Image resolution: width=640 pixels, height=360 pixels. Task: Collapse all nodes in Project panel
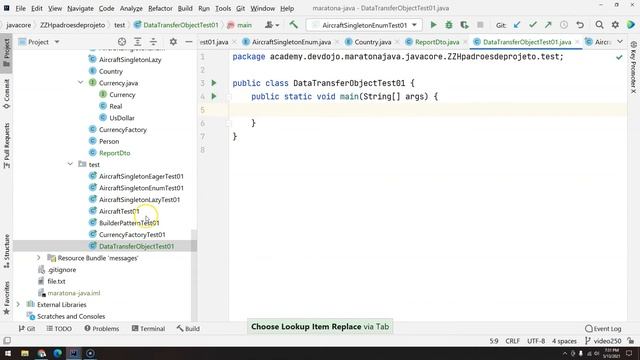tap(153, 42)
